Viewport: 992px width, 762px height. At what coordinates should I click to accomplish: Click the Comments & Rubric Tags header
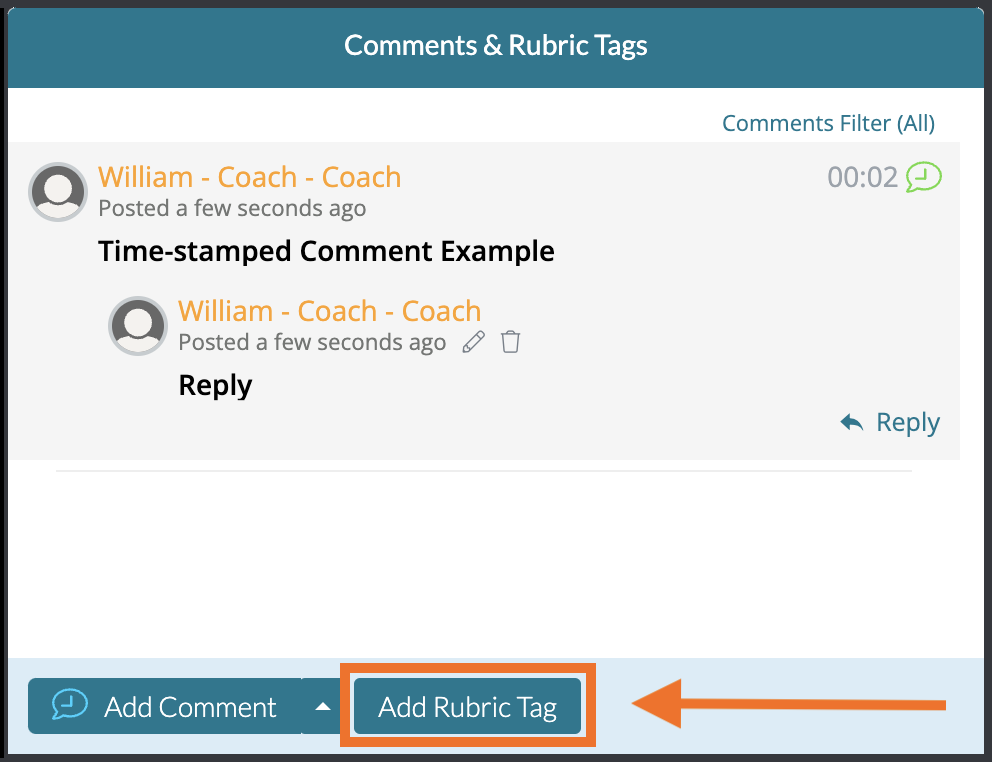[495, 46]
